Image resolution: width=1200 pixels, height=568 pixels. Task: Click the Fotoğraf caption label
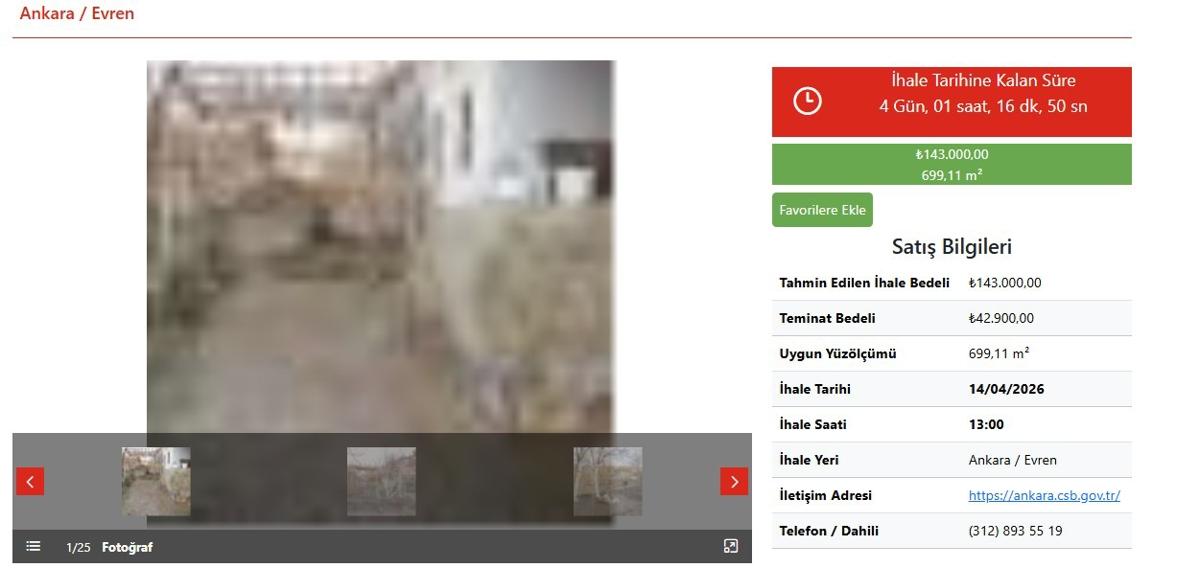coord(127,547)
